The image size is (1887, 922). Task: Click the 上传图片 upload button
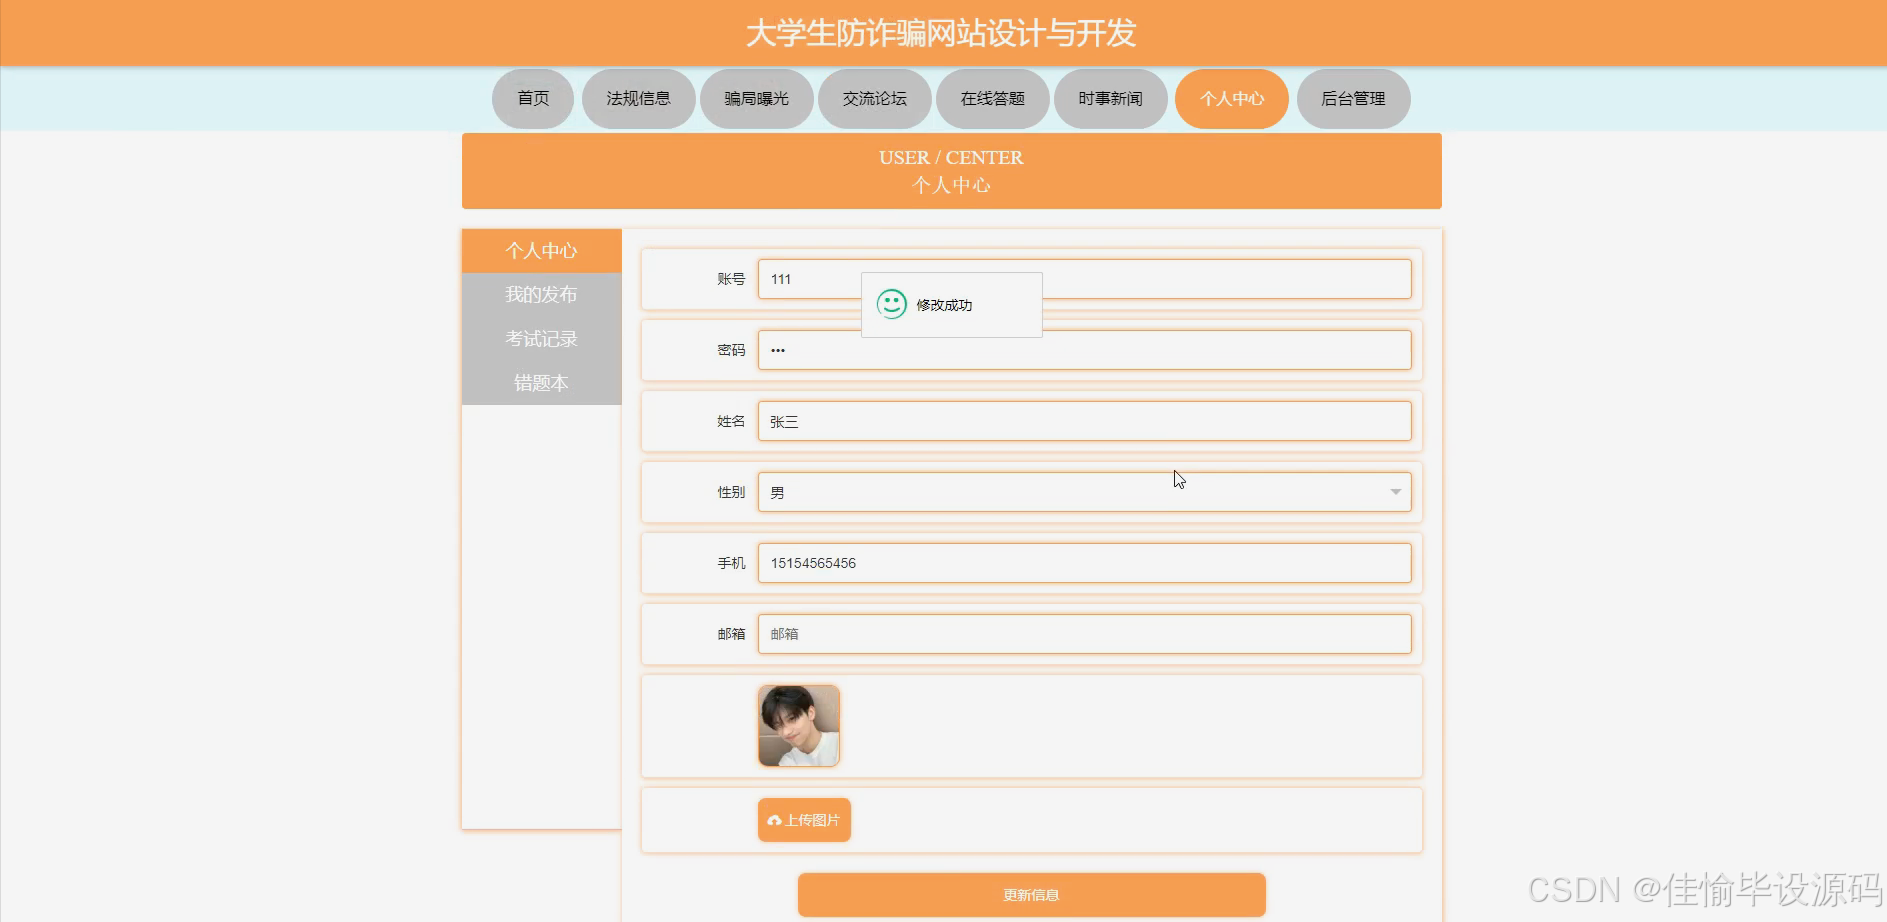point(804,820)
